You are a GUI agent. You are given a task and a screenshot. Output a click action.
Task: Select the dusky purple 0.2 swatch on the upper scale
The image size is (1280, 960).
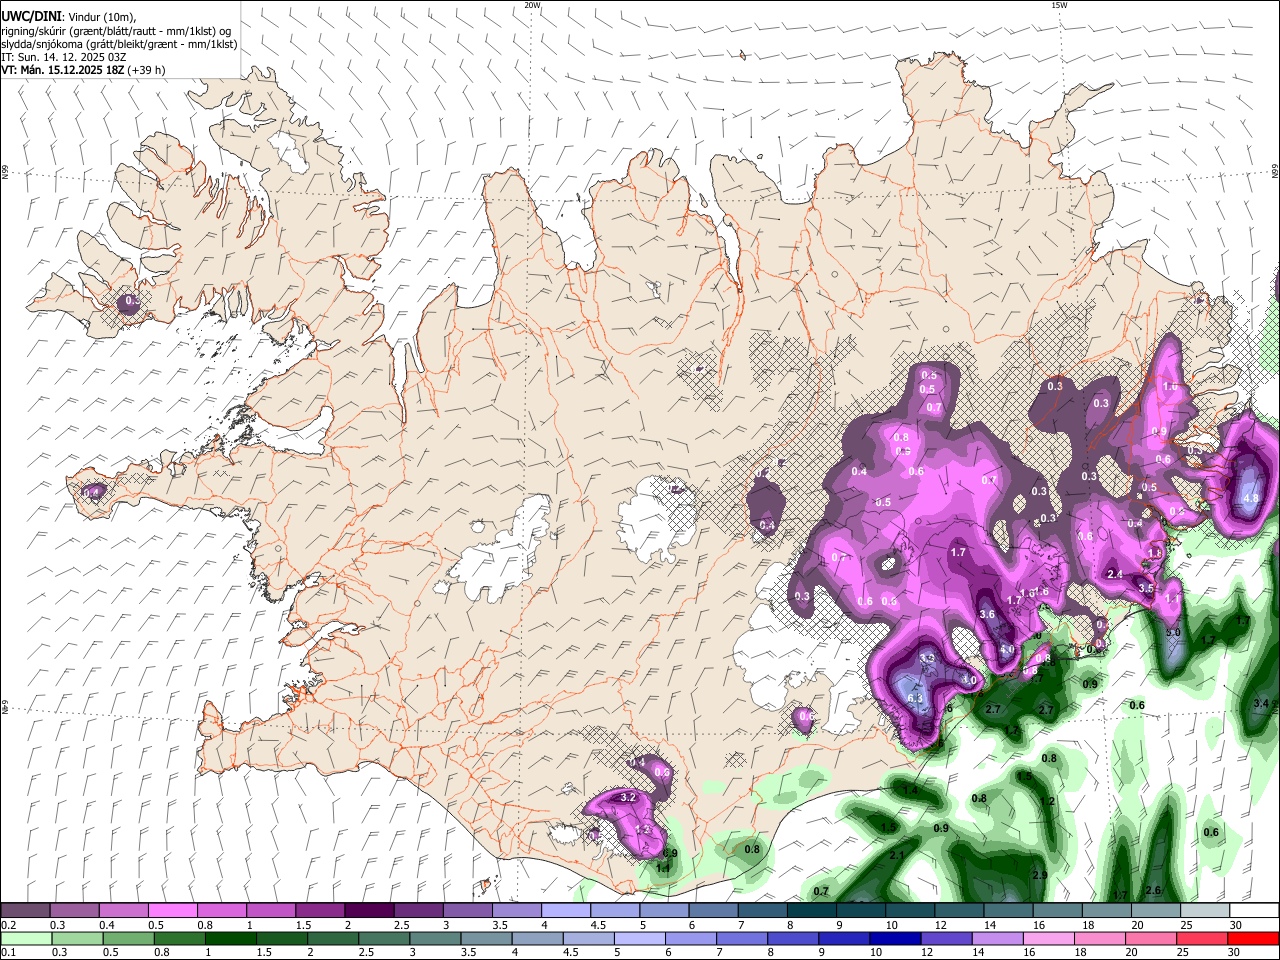pos(25,910)
